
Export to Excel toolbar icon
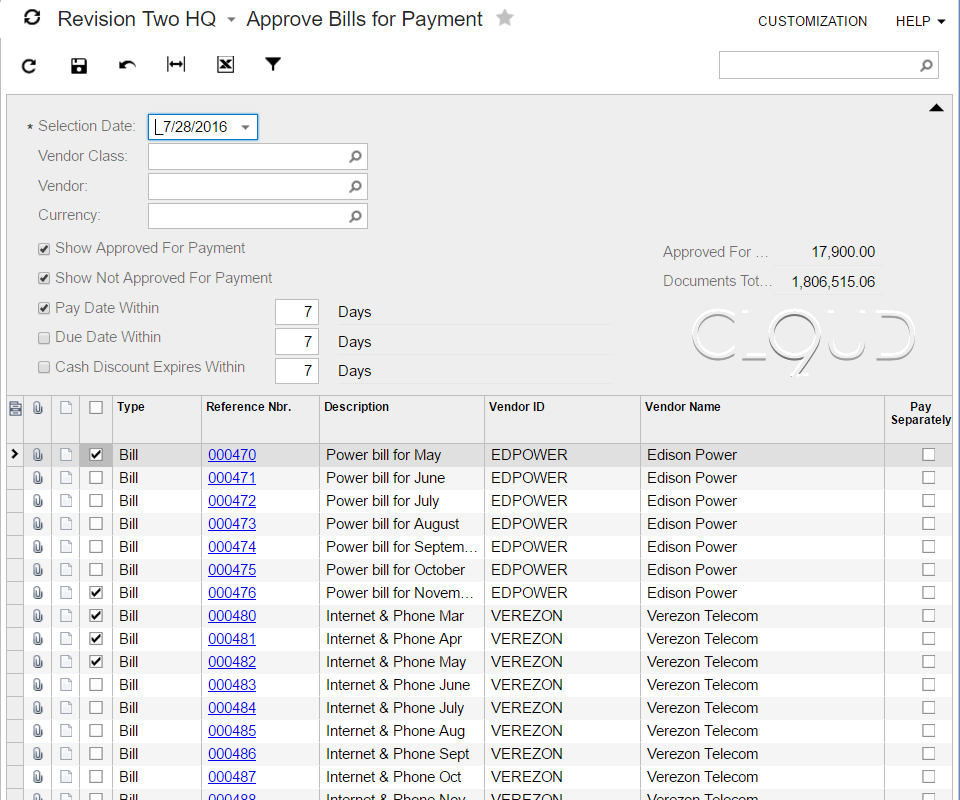pyautogui.click(x=225, y=64)
